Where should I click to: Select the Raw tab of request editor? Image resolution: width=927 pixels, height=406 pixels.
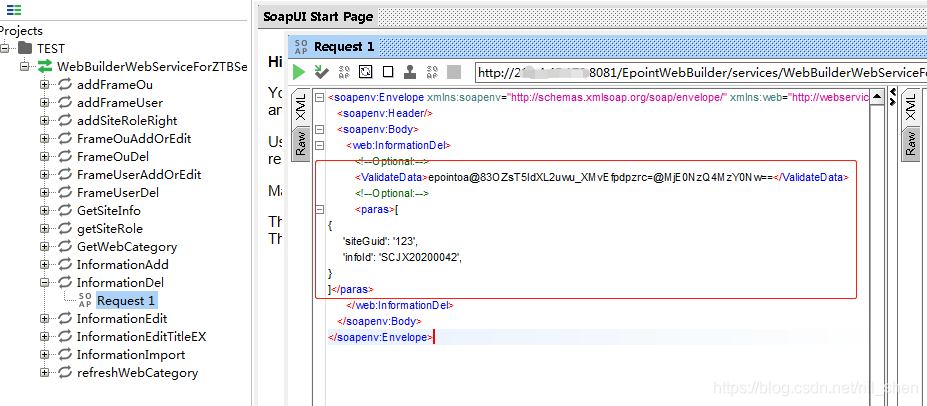[300, 144]
